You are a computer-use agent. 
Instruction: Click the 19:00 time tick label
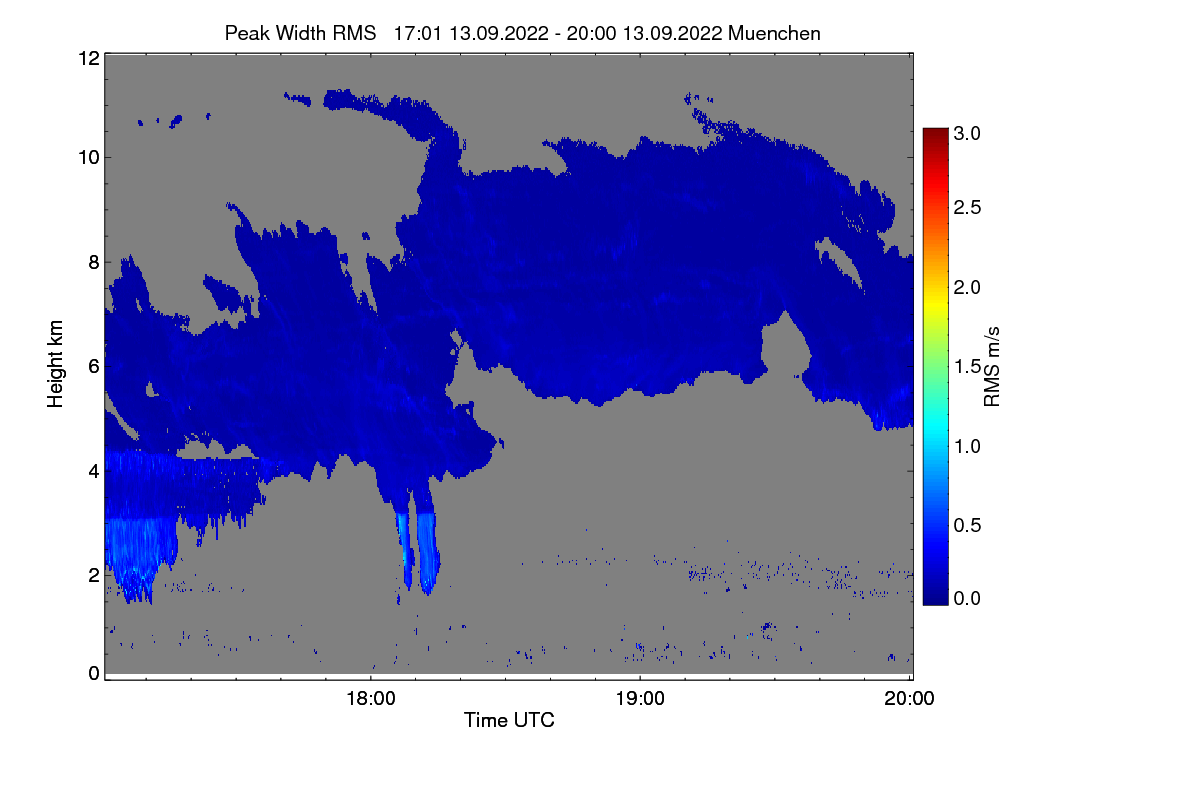pos(640,699)
